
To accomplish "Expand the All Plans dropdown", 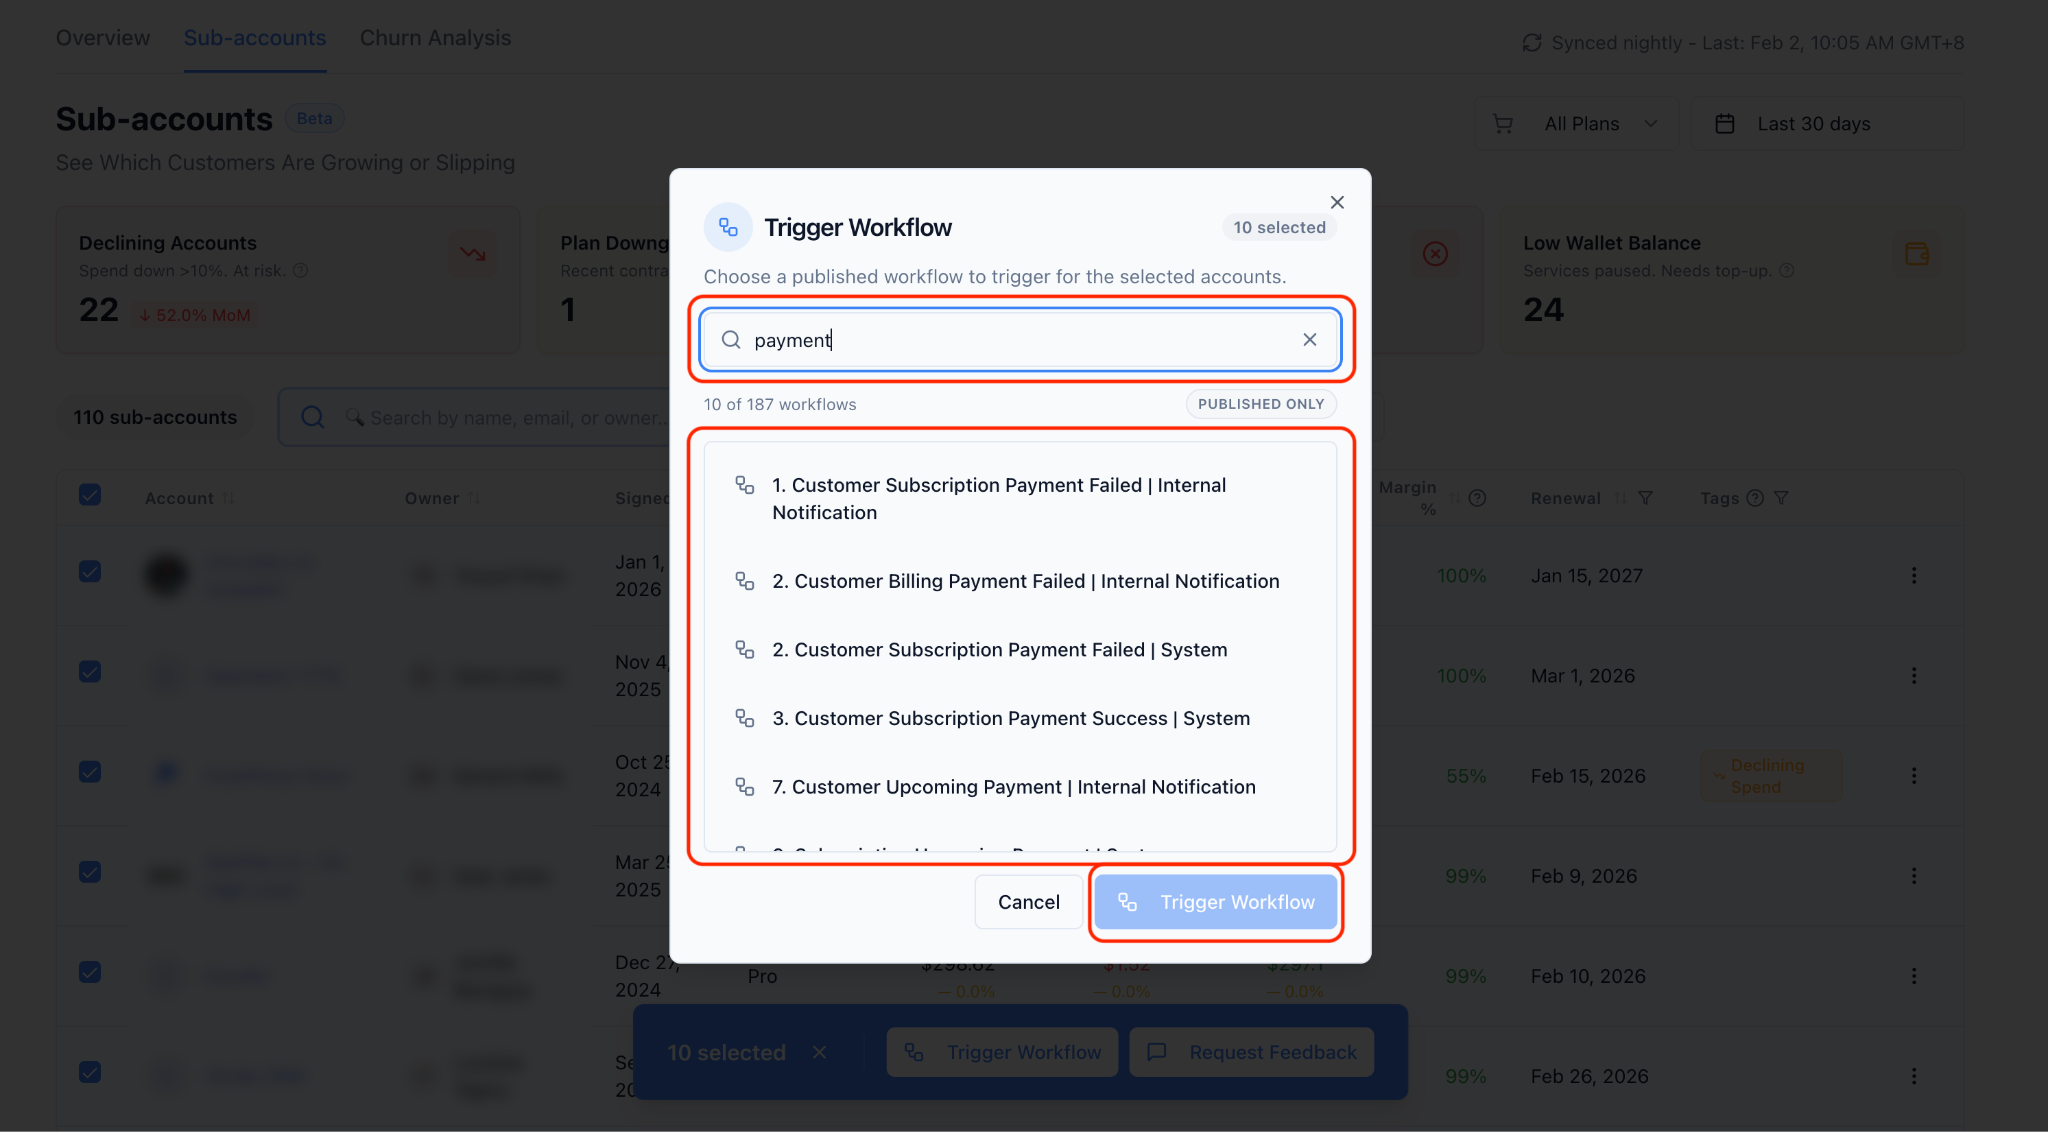I will (x=1577, y=124).
